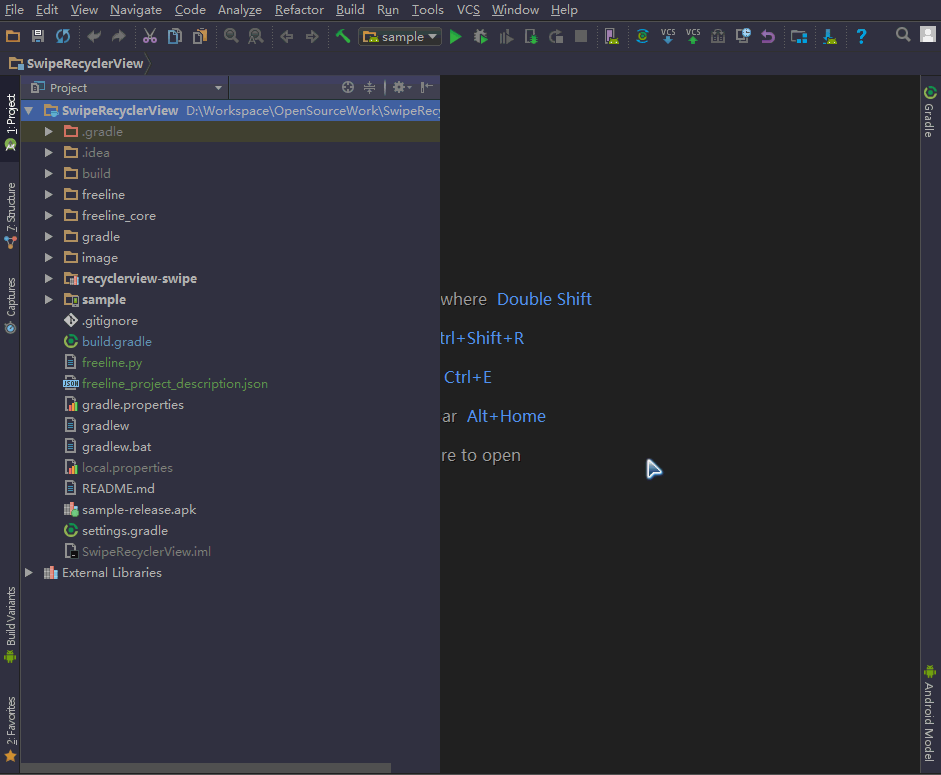Click the Debug bug icon

[x=481, y=37]
